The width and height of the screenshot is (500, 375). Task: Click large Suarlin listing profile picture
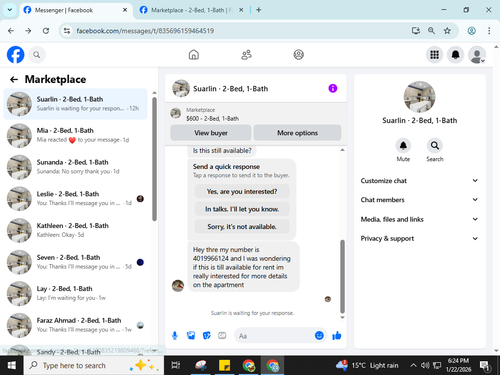(x=419, y=97)
